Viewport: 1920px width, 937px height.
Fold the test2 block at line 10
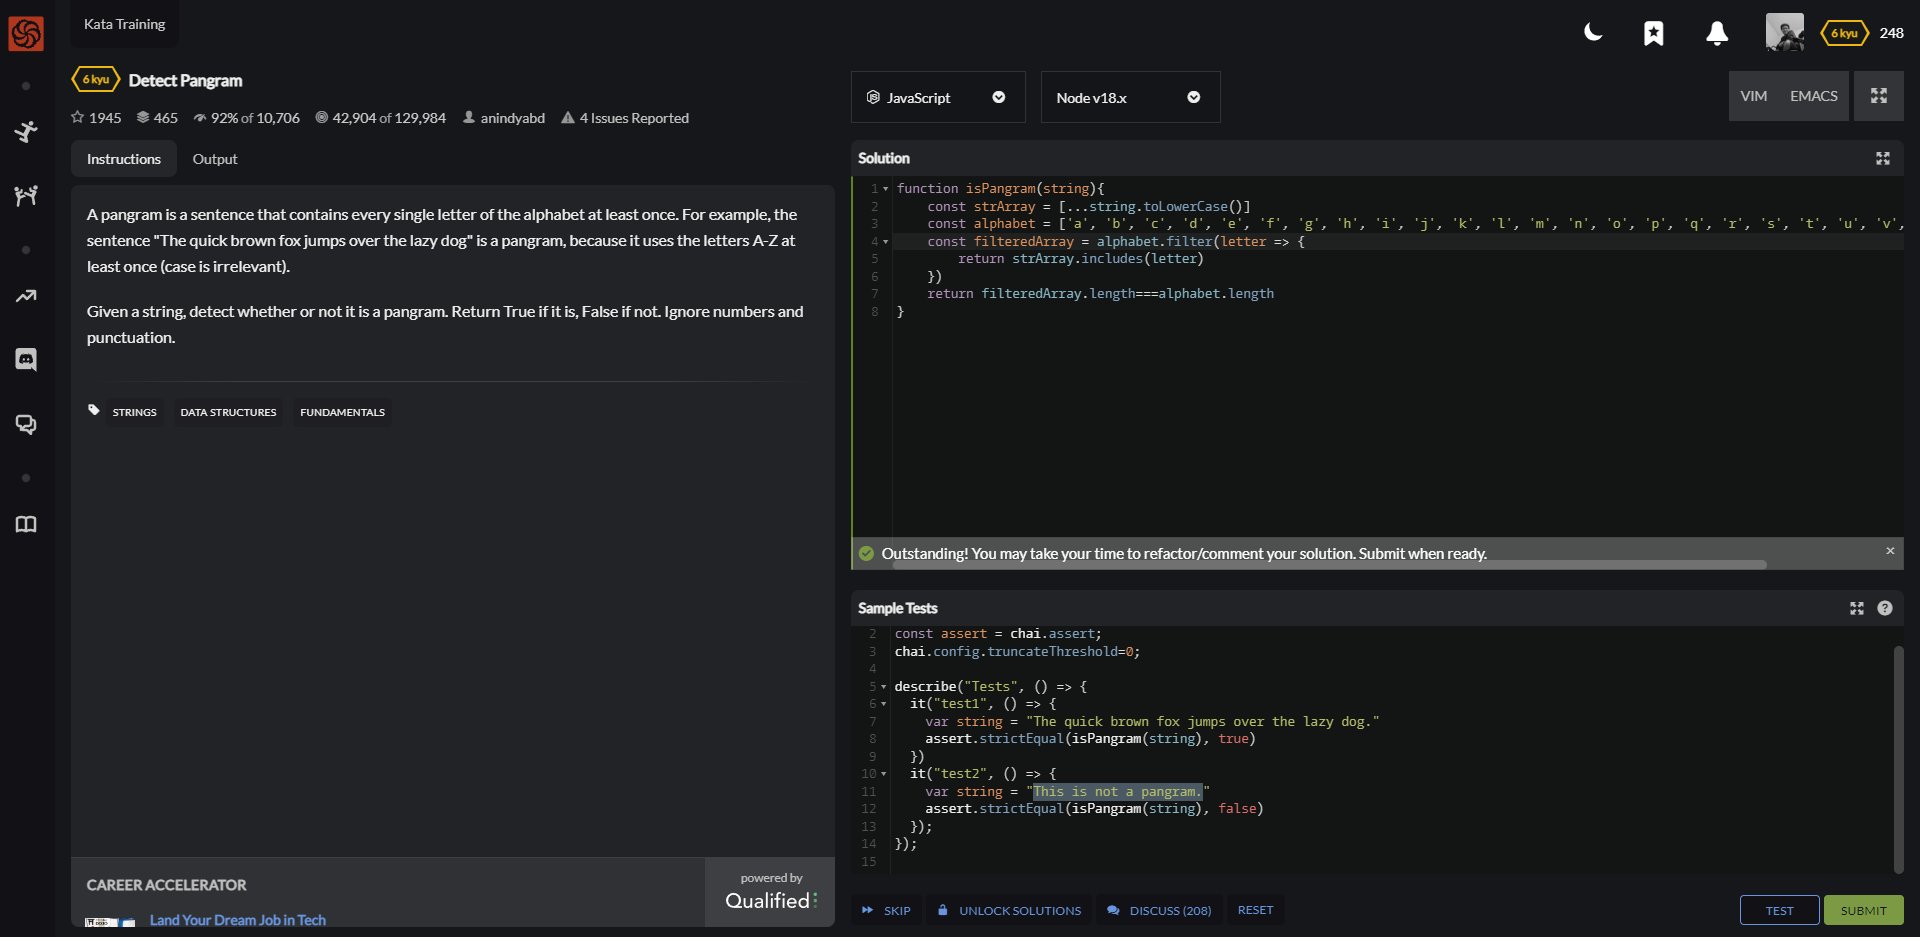884,774
